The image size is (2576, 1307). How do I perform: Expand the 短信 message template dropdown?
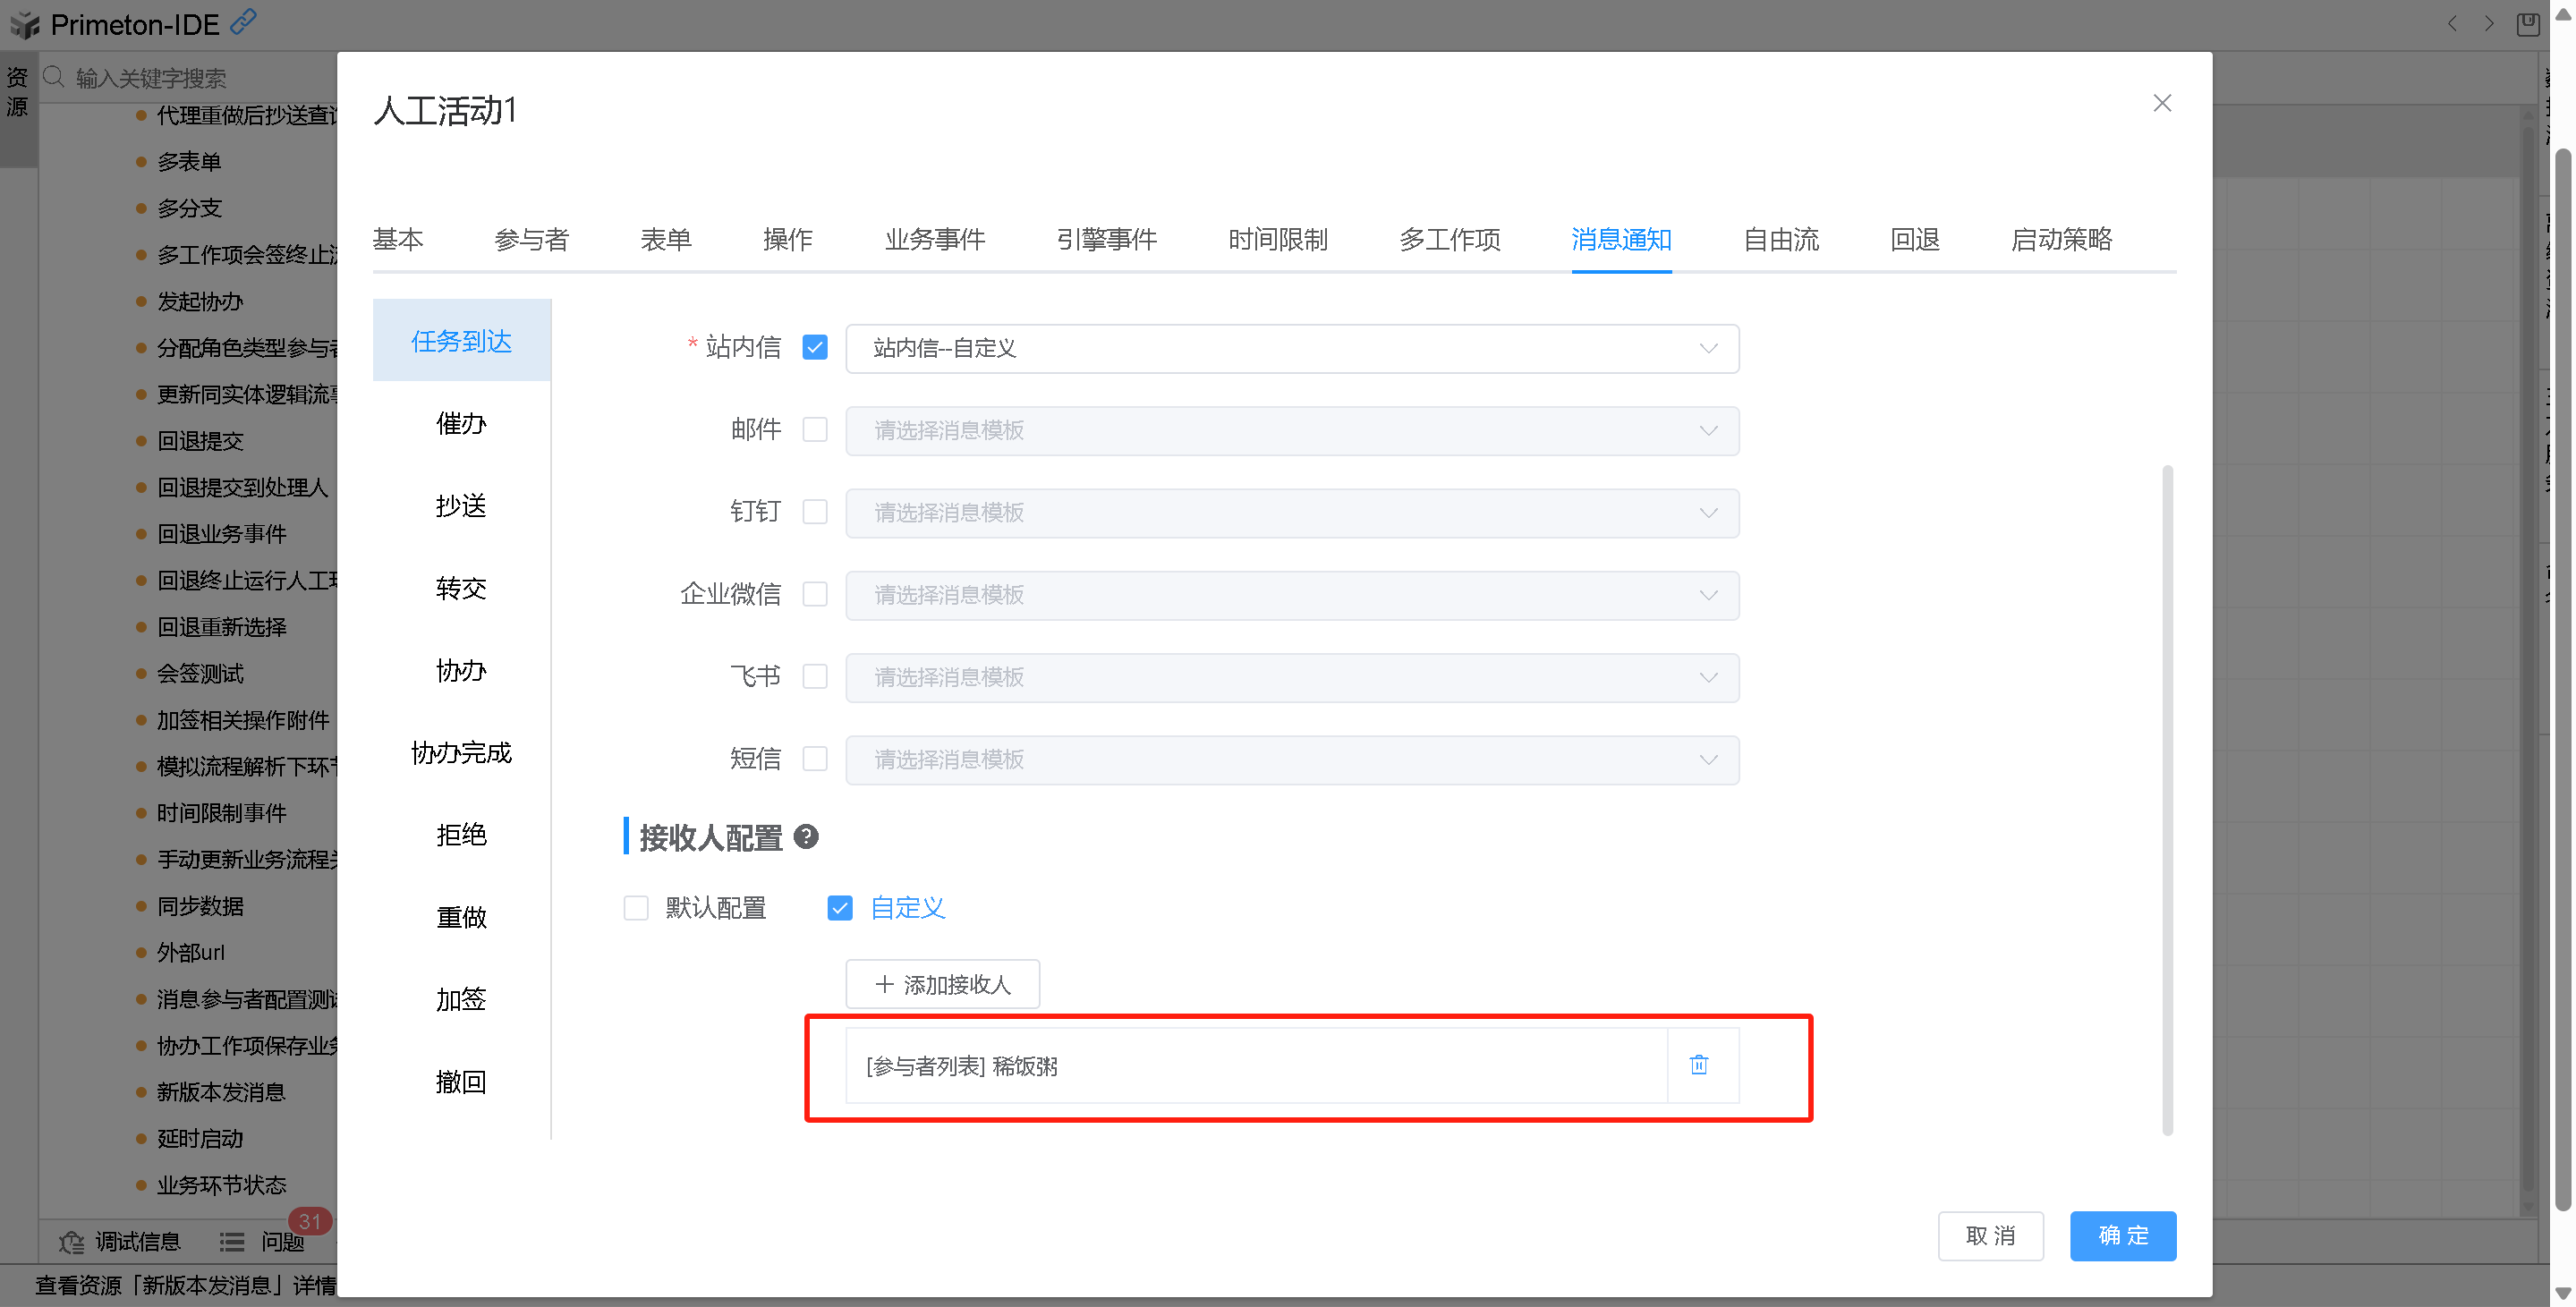click(1292, 760)
